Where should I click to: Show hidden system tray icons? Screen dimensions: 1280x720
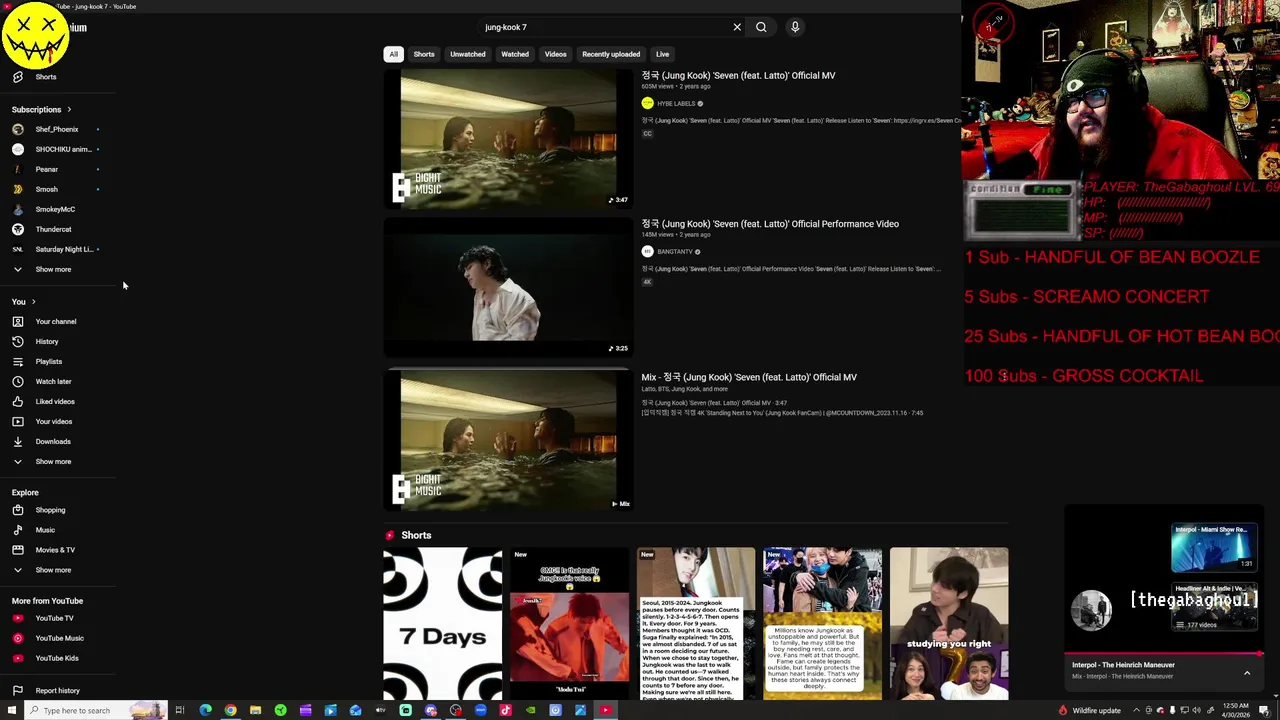(1136, 710)
